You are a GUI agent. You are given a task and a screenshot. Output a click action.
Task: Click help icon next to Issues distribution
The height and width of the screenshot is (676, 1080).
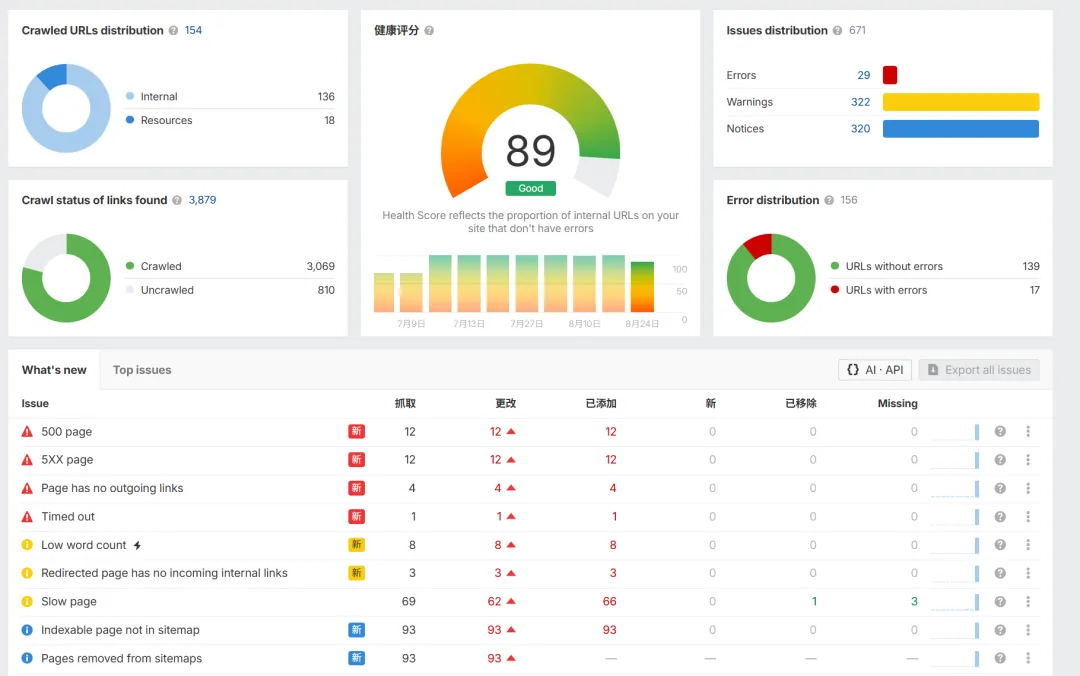point(838,30)
